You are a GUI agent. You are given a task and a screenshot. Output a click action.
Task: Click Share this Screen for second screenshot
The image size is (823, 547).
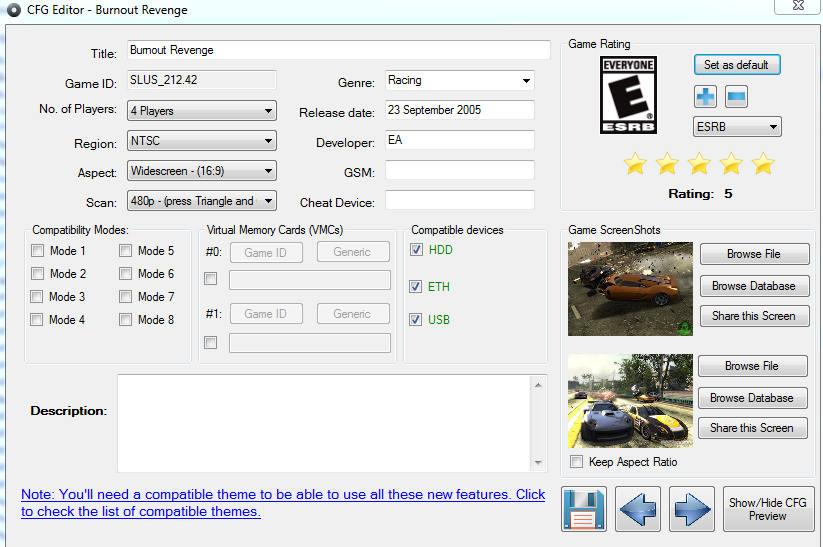click(x=753, y=428)
